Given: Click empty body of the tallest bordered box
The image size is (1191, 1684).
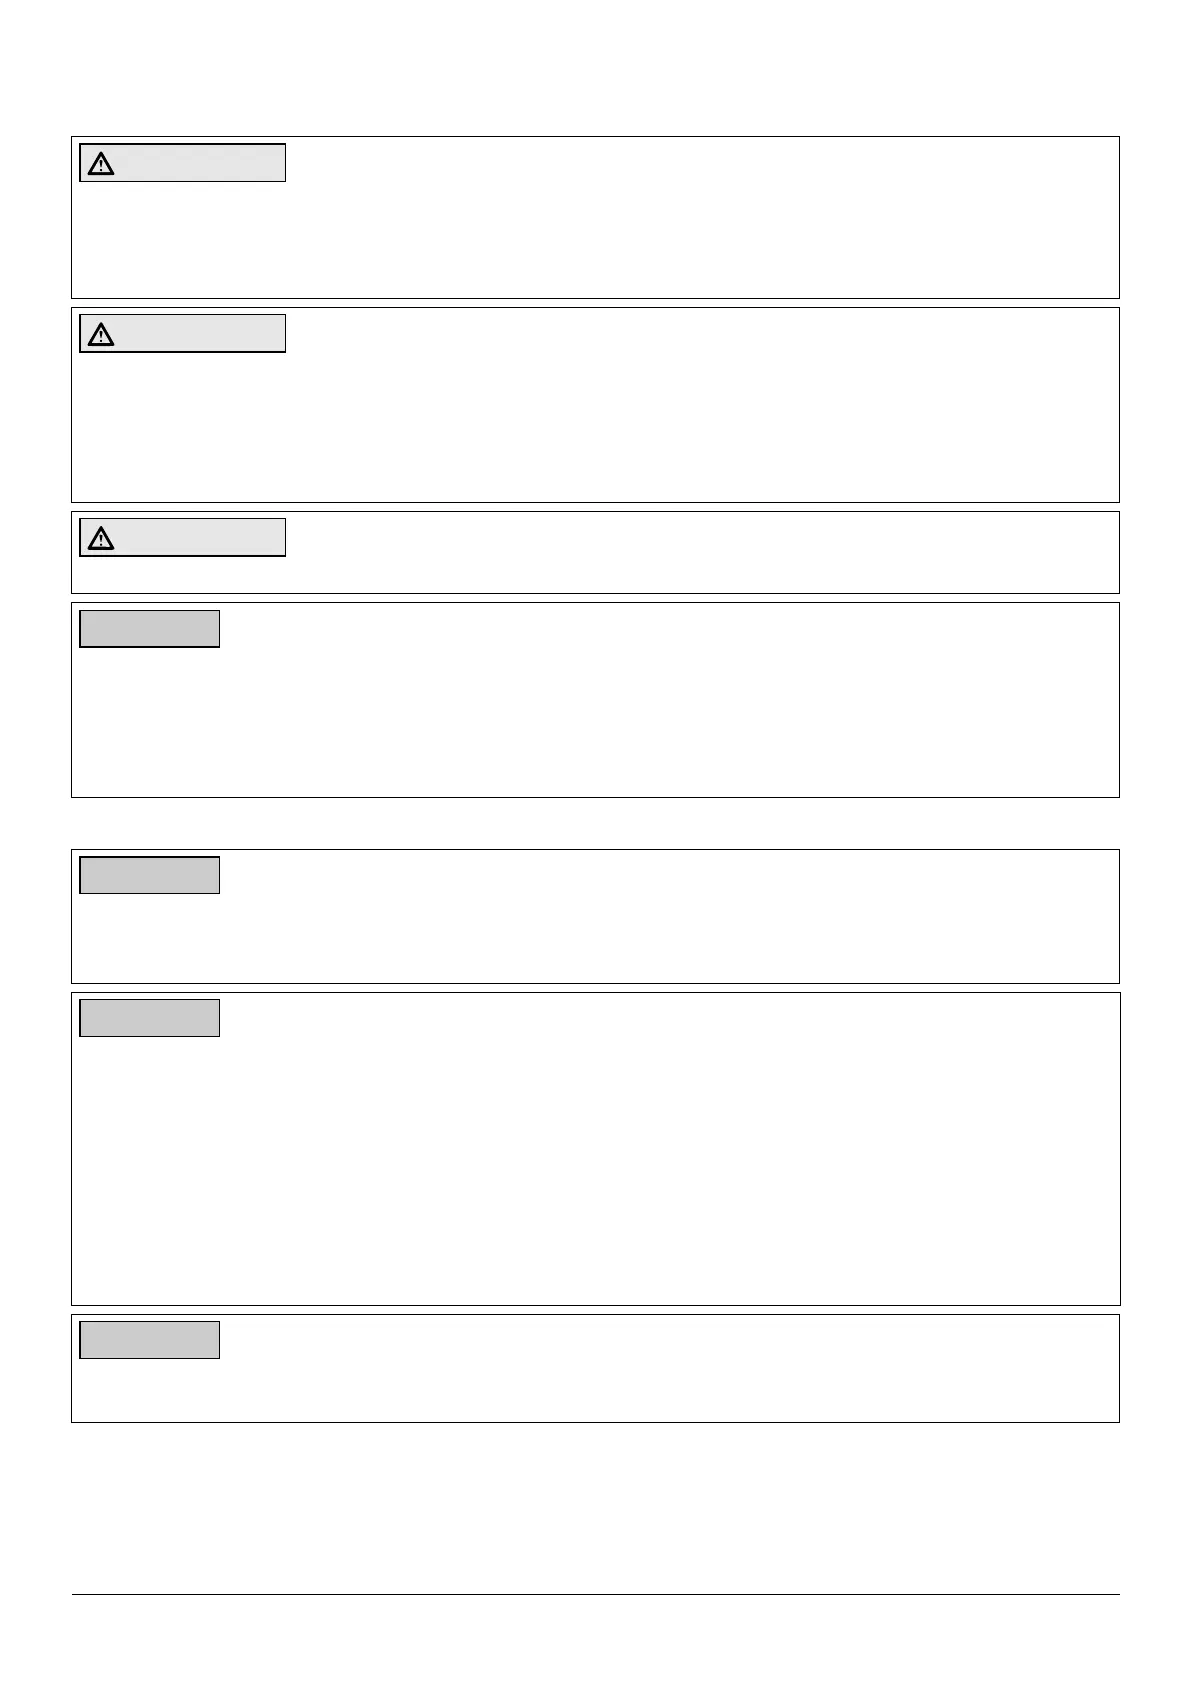Looking at the screenshot, I should [x=595, y=1170].
